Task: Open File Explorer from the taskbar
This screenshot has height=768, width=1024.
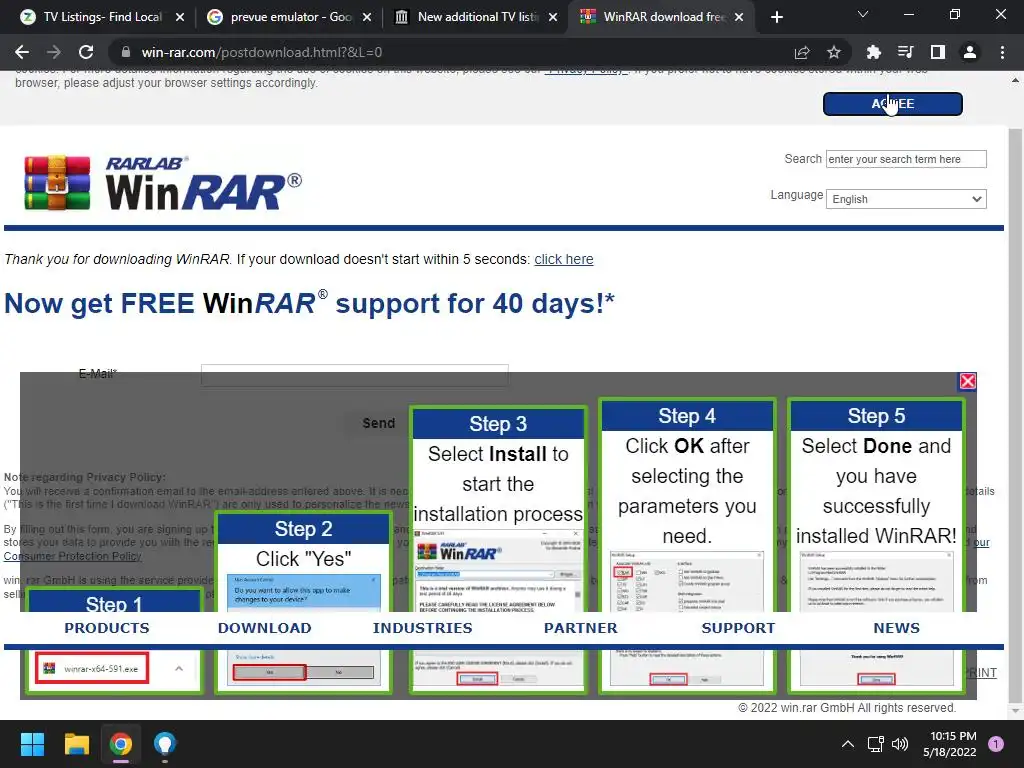Action: coord(76,744)
